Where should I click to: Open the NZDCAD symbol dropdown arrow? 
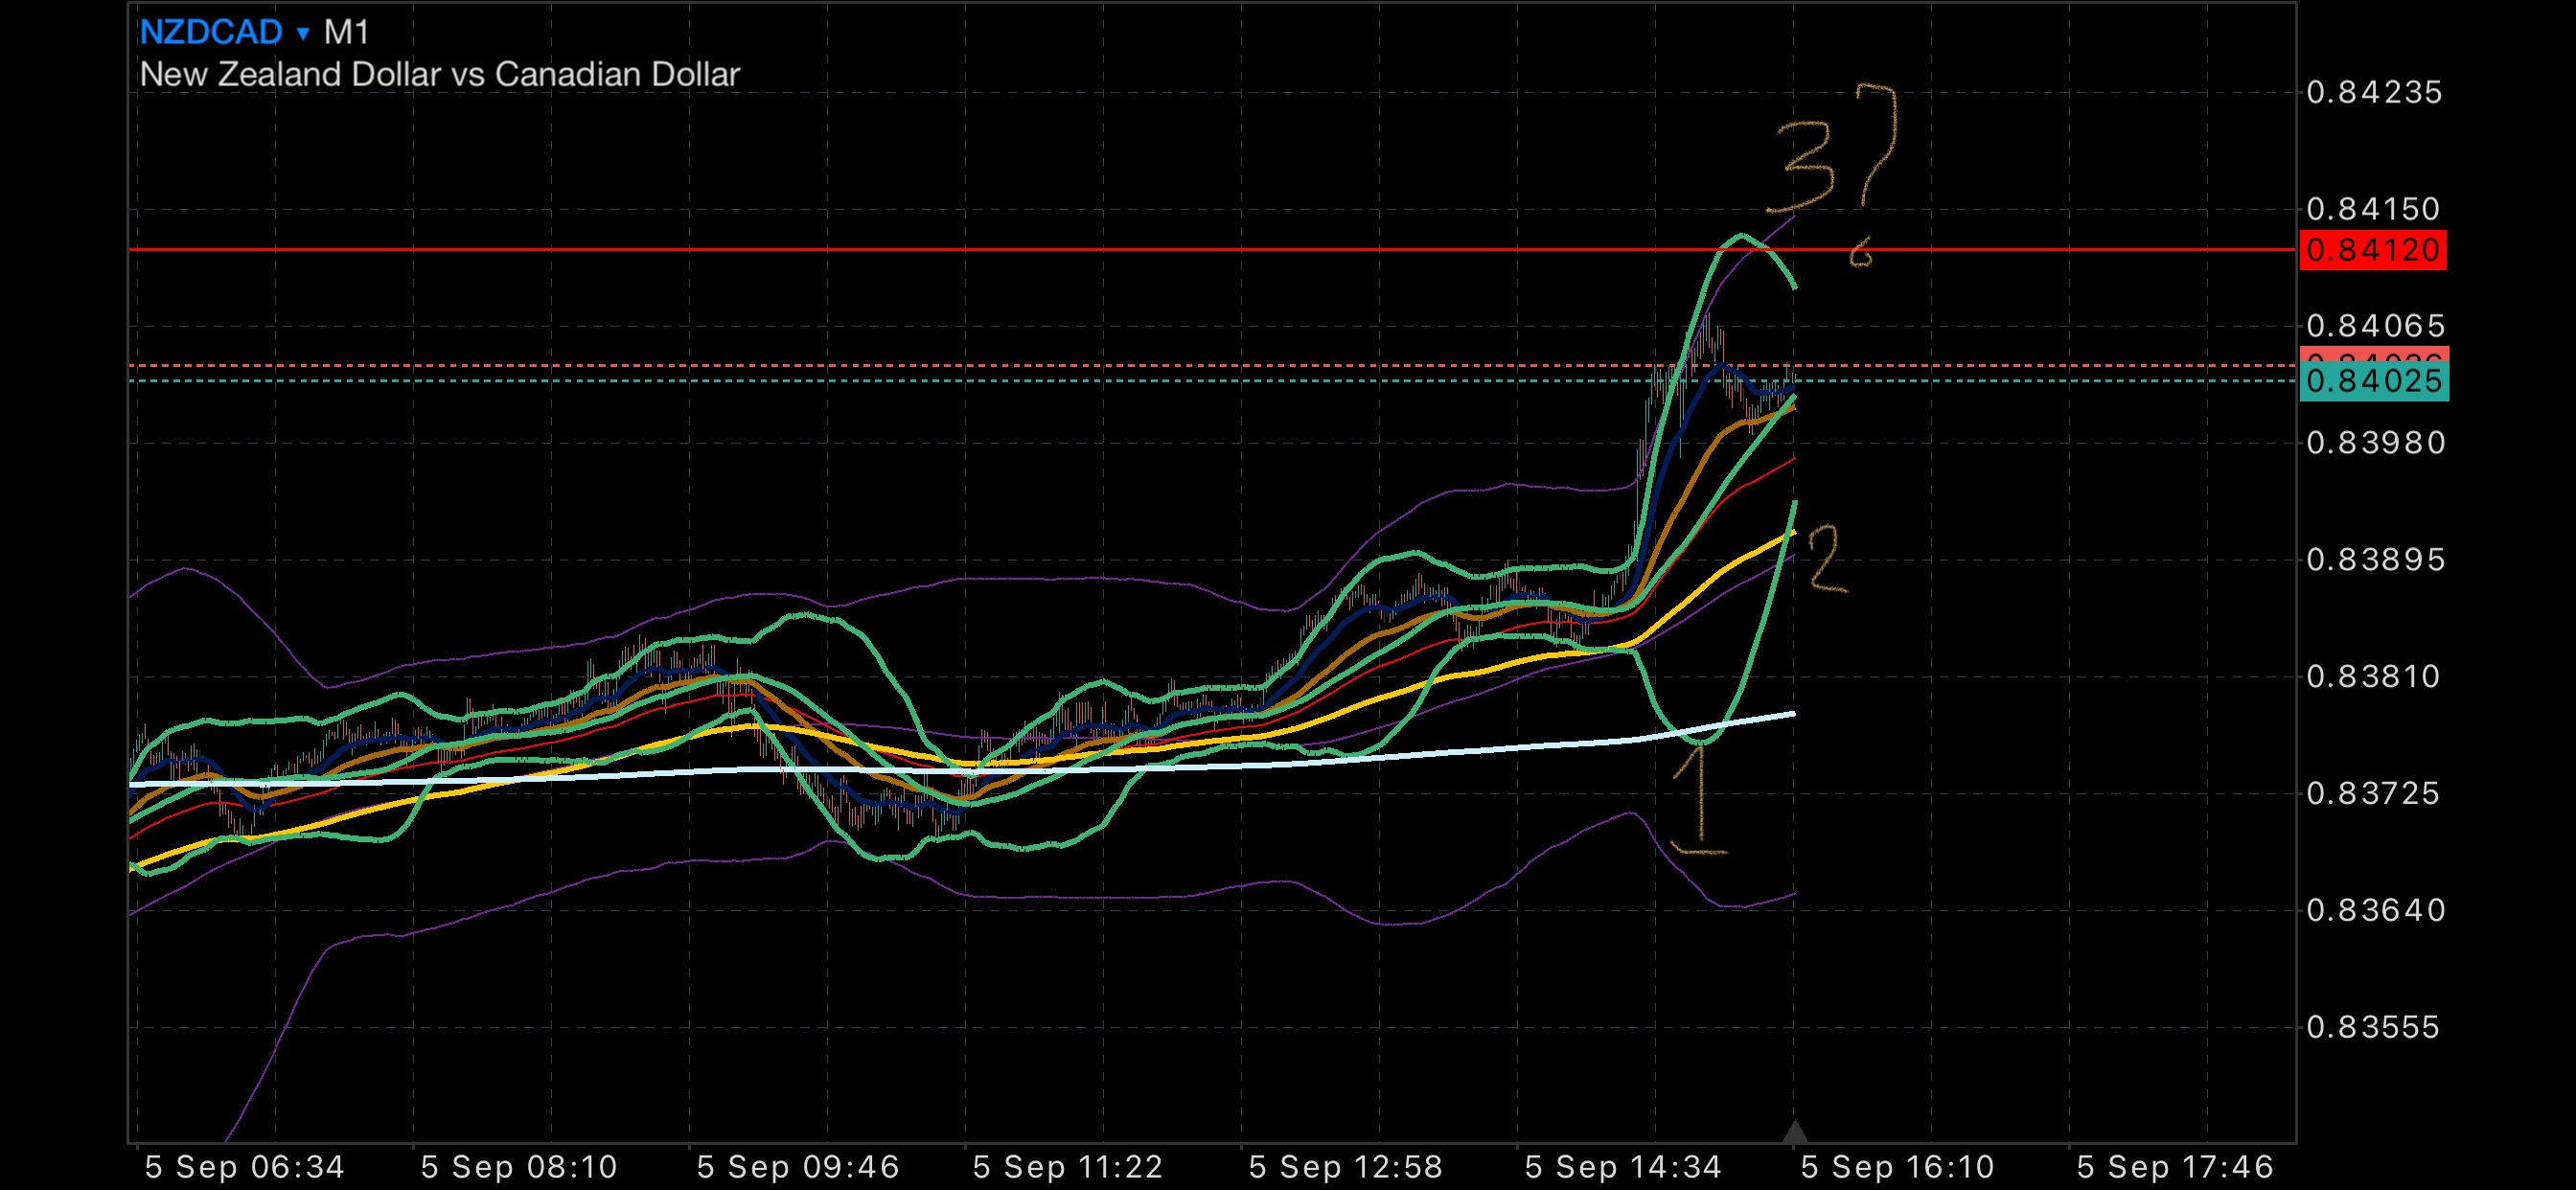click(x=303, y=34)
